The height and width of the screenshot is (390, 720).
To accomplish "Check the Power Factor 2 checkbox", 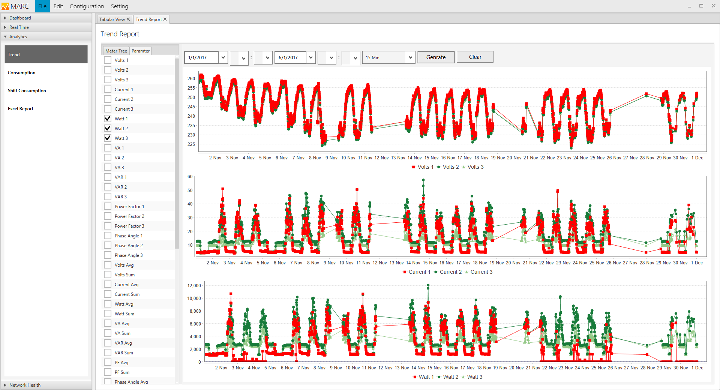I will [x=107, y=216].
